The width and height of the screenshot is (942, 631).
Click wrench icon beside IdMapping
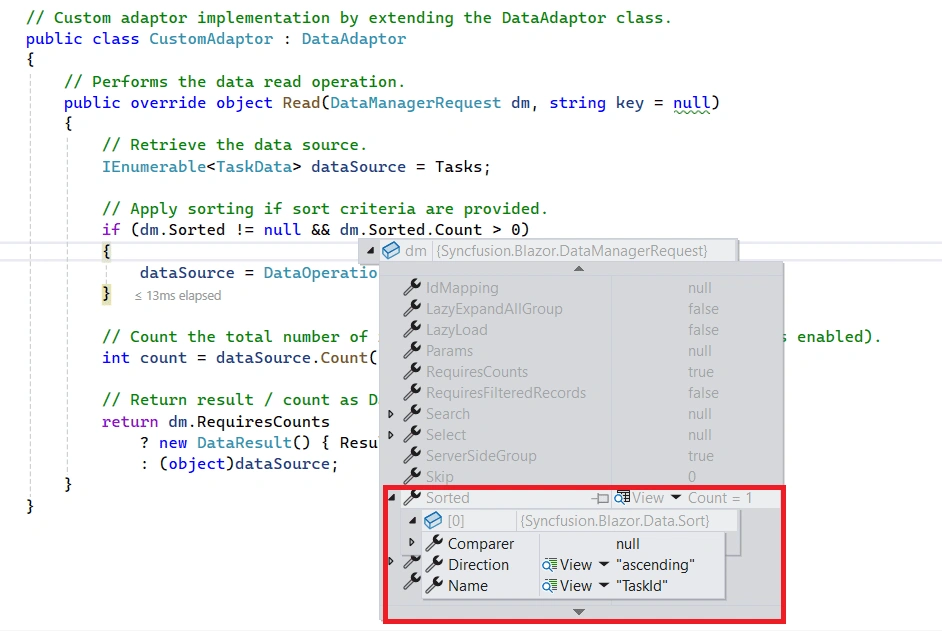tap(412, 287)
